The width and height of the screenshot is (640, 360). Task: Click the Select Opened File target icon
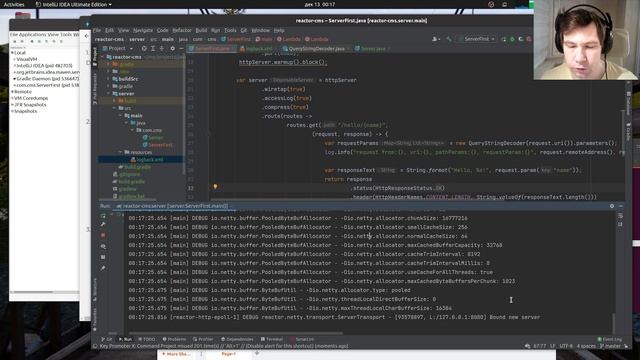click(144, 48)
